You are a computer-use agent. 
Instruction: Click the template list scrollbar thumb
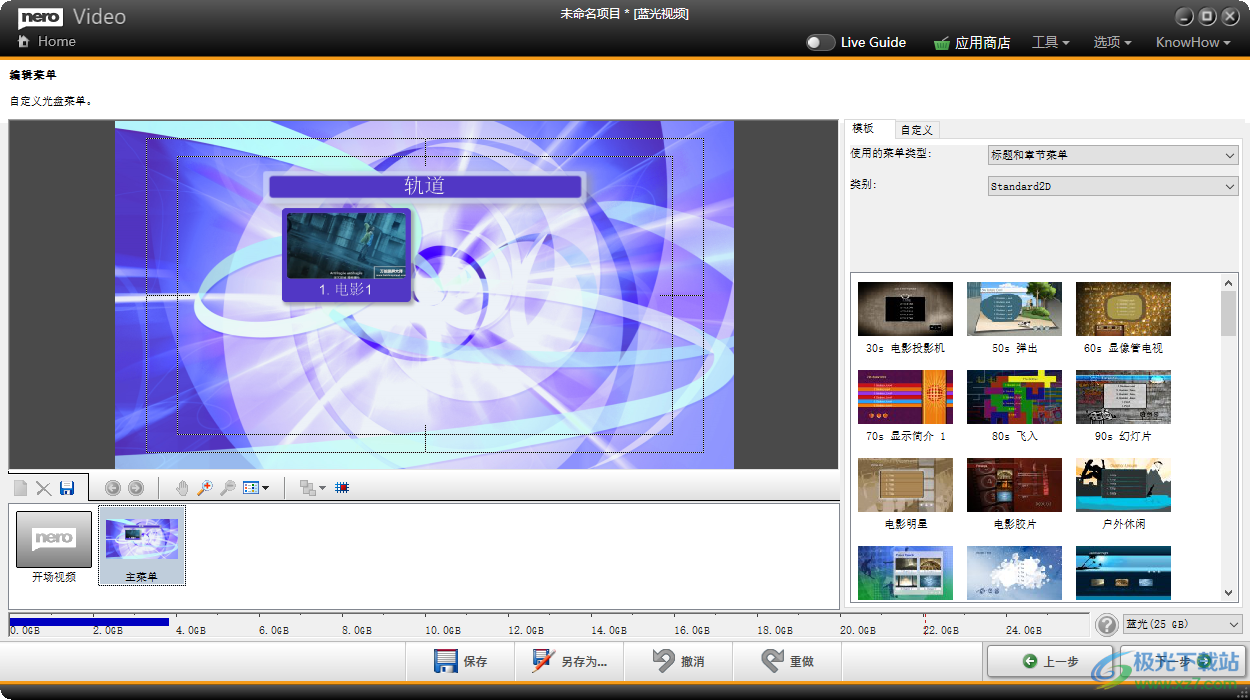tap(1228, 314)
